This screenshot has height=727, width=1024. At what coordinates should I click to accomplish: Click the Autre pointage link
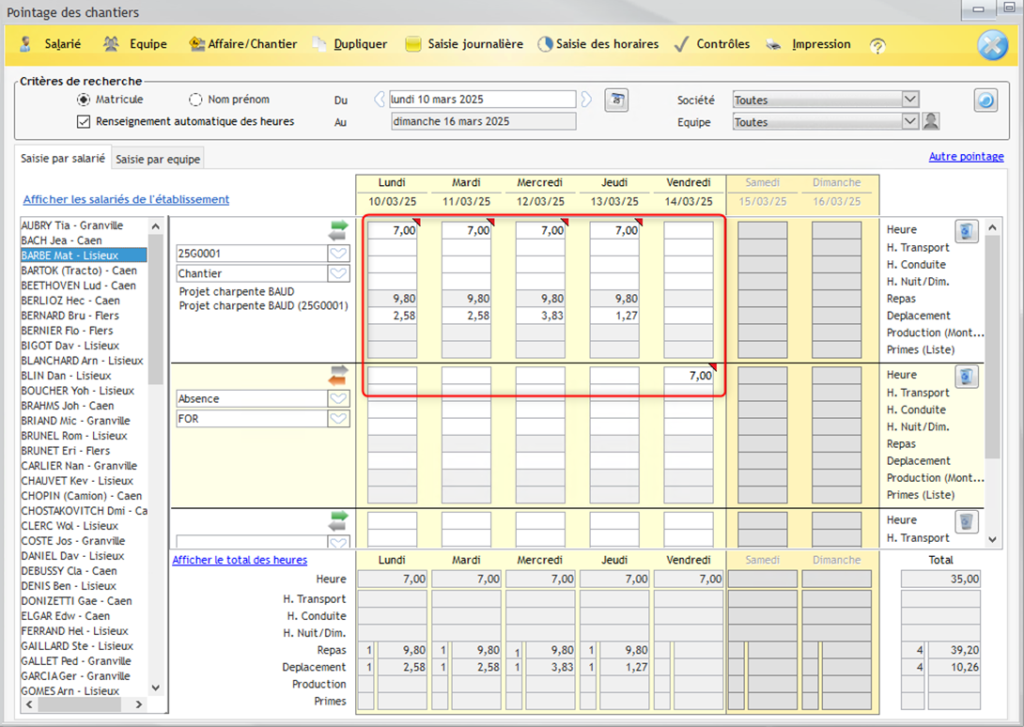(967, 157)
